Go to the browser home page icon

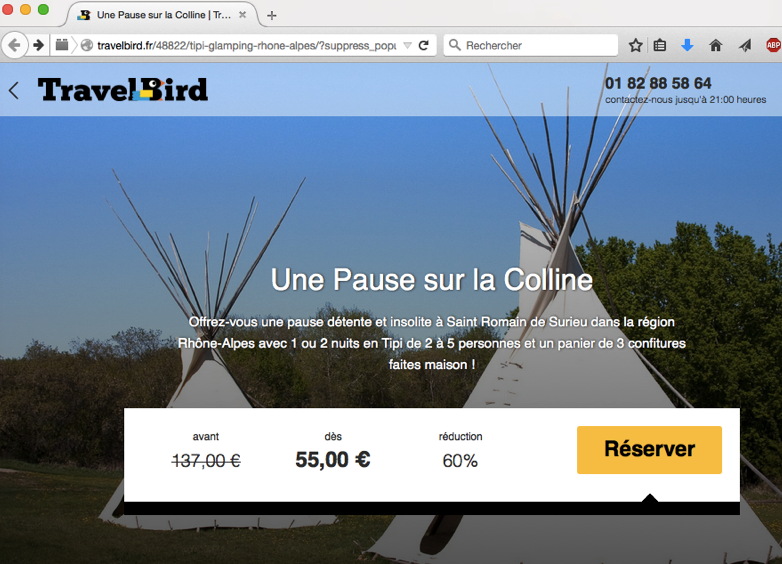(715, 45)
